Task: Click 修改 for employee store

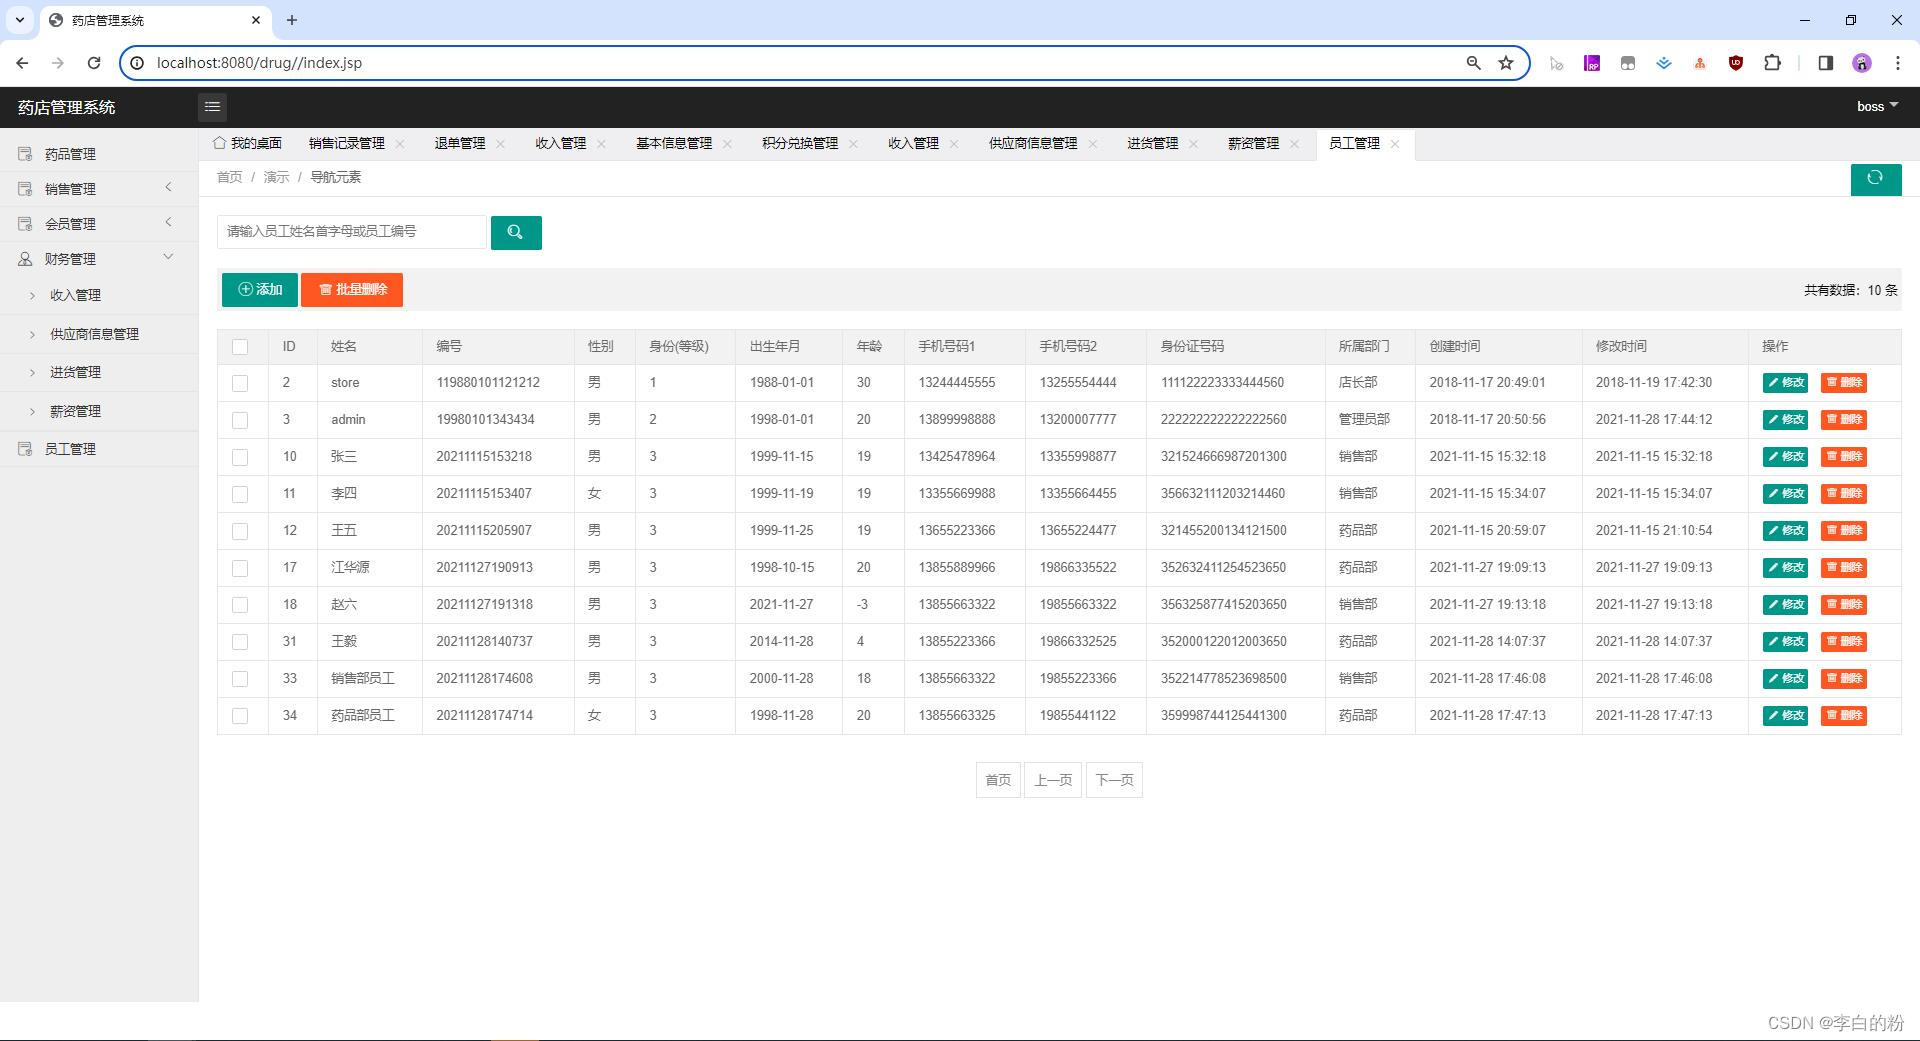Action: coord(1785,383)
